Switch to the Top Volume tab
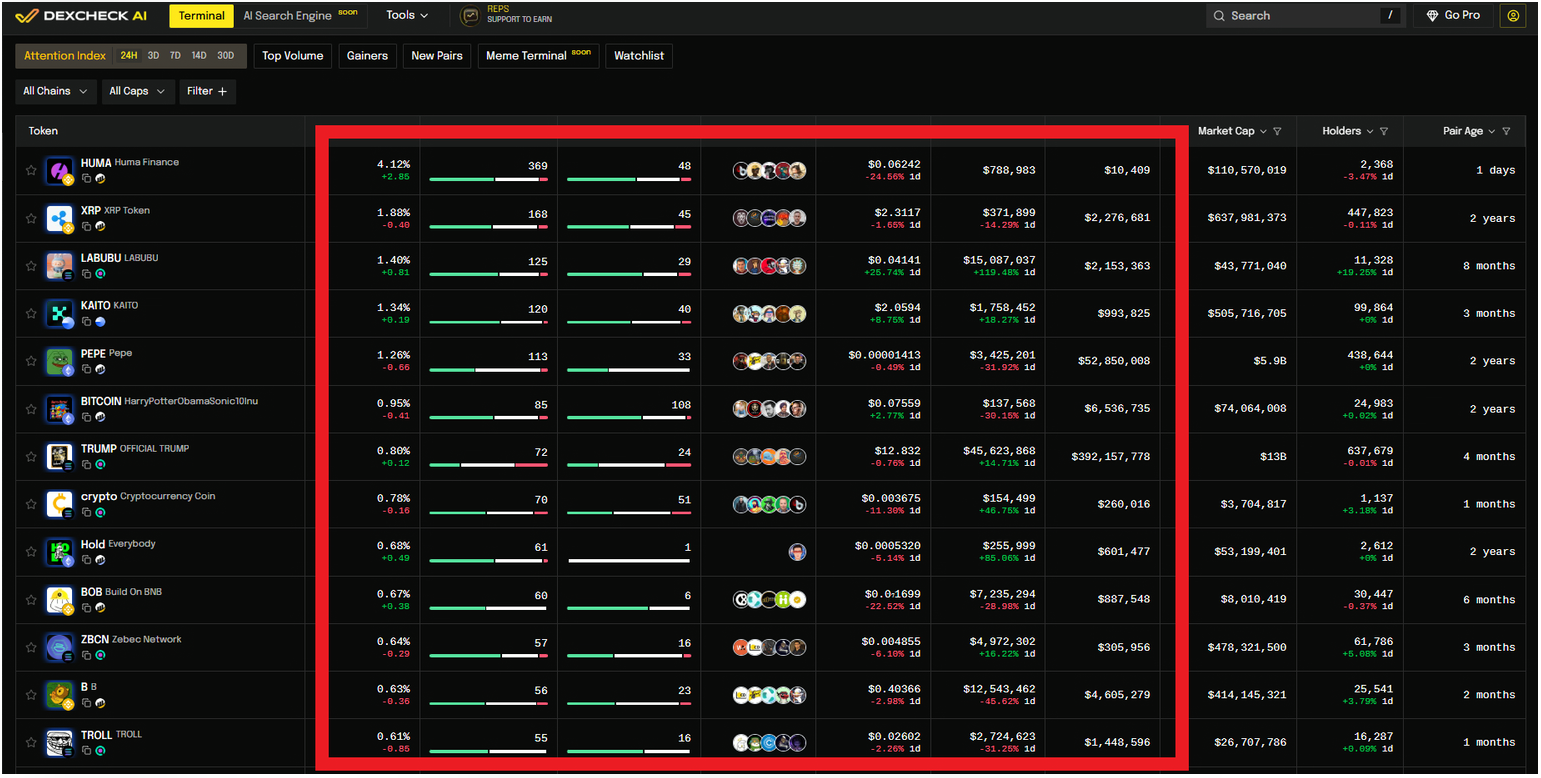Screen dimensions: 1541x778 pos(292,56)
